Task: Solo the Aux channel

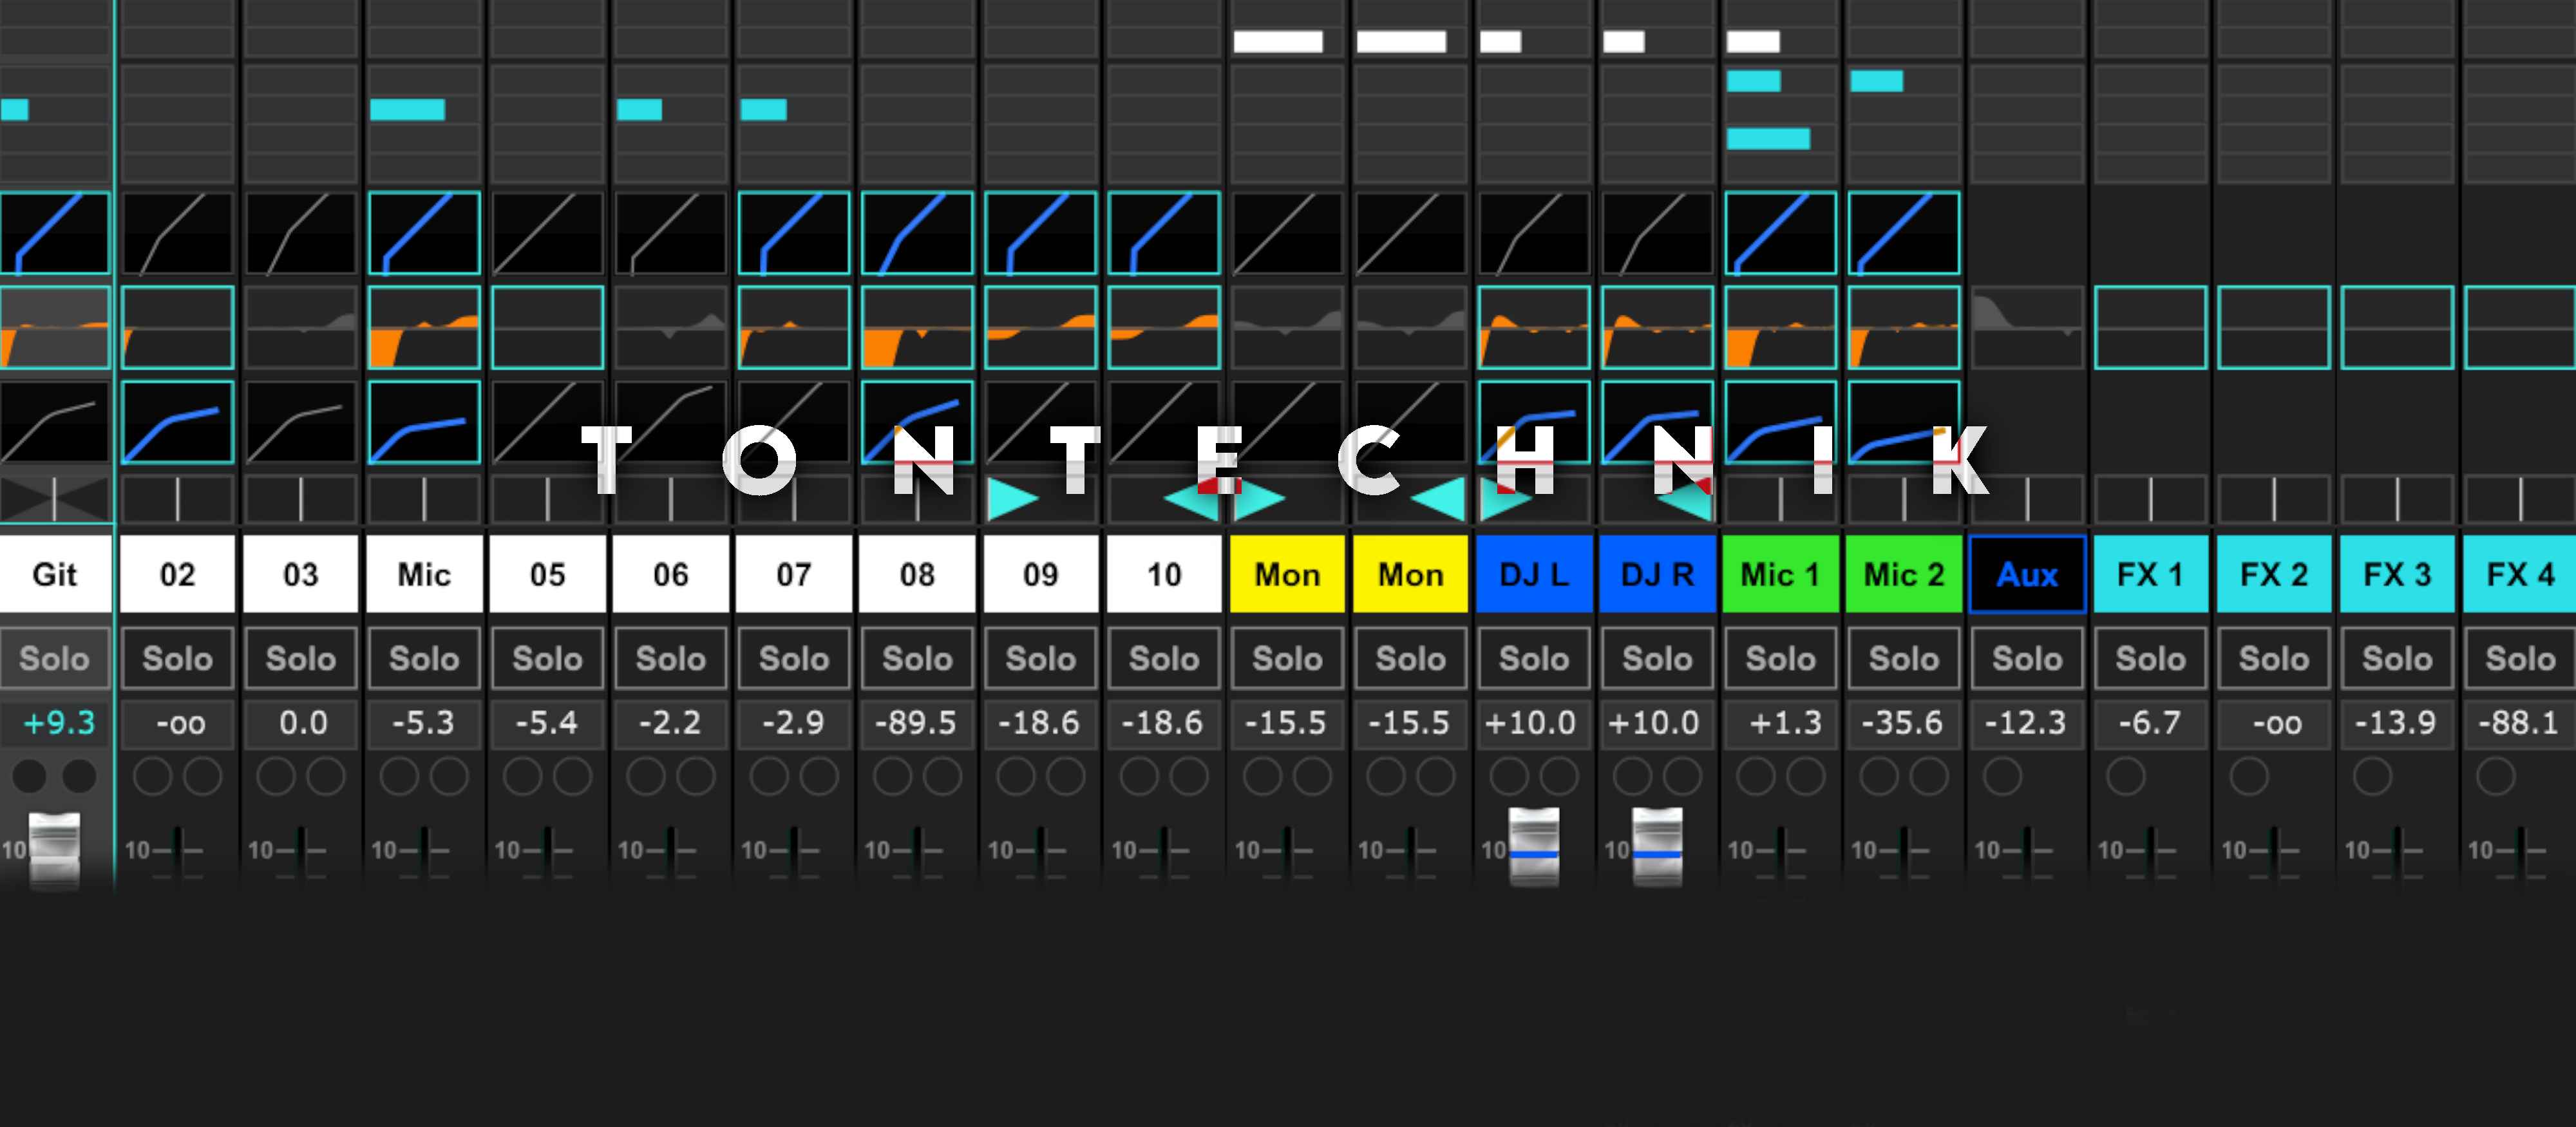Action: pyautogui.click(x=2027, y=659)
